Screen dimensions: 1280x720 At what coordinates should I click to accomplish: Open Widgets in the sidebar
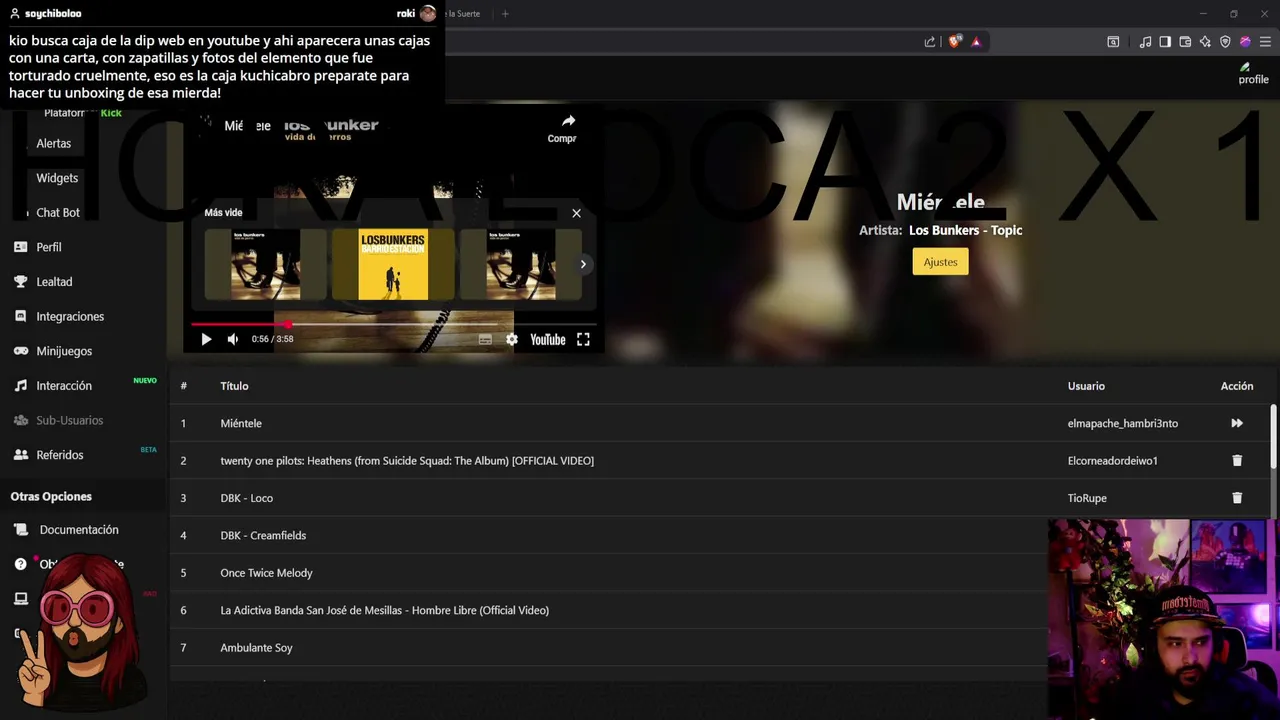coord(57,178)
